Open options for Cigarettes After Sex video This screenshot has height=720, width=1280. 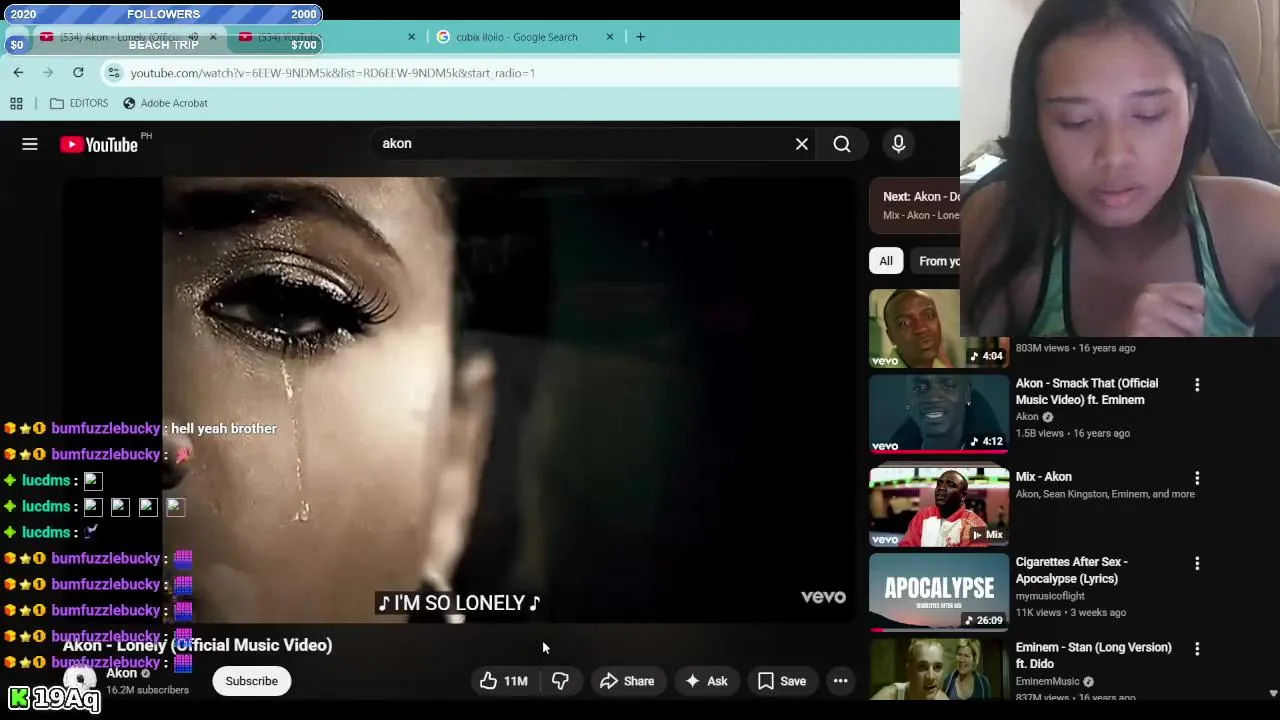pyautogui.click(x=1197, y=564)
